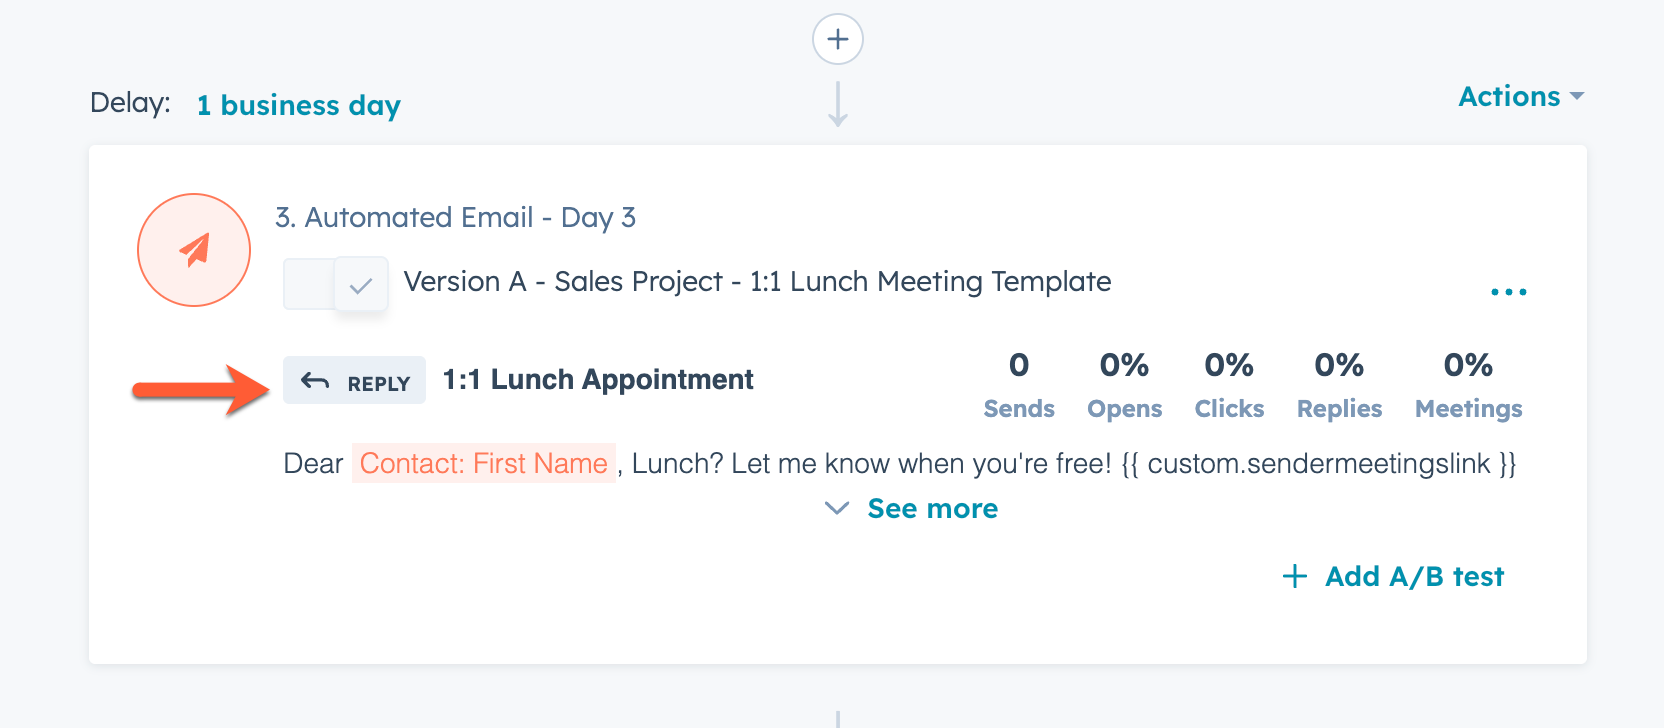
Task: Click the plus icon at the bottom of the screen
Action: [837, 722]
